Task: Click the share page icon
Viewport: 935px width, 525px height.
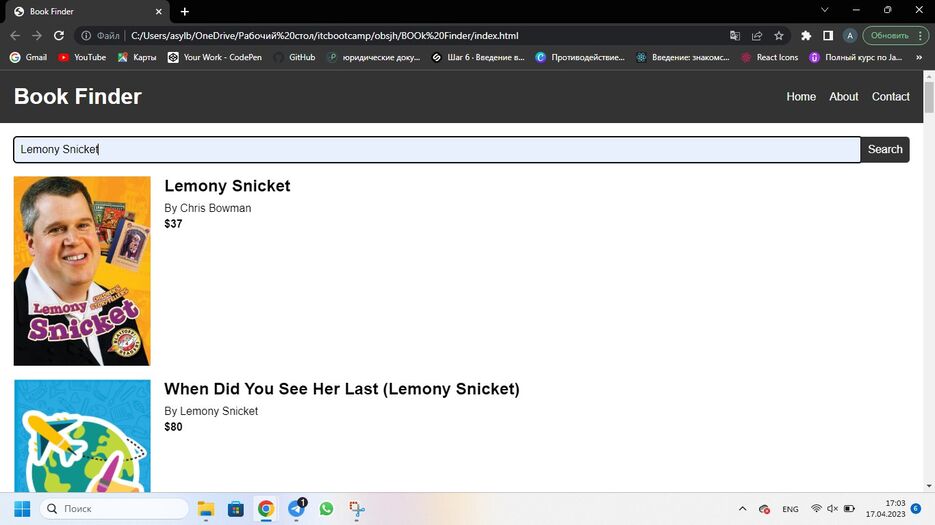Action: [757, 36]
